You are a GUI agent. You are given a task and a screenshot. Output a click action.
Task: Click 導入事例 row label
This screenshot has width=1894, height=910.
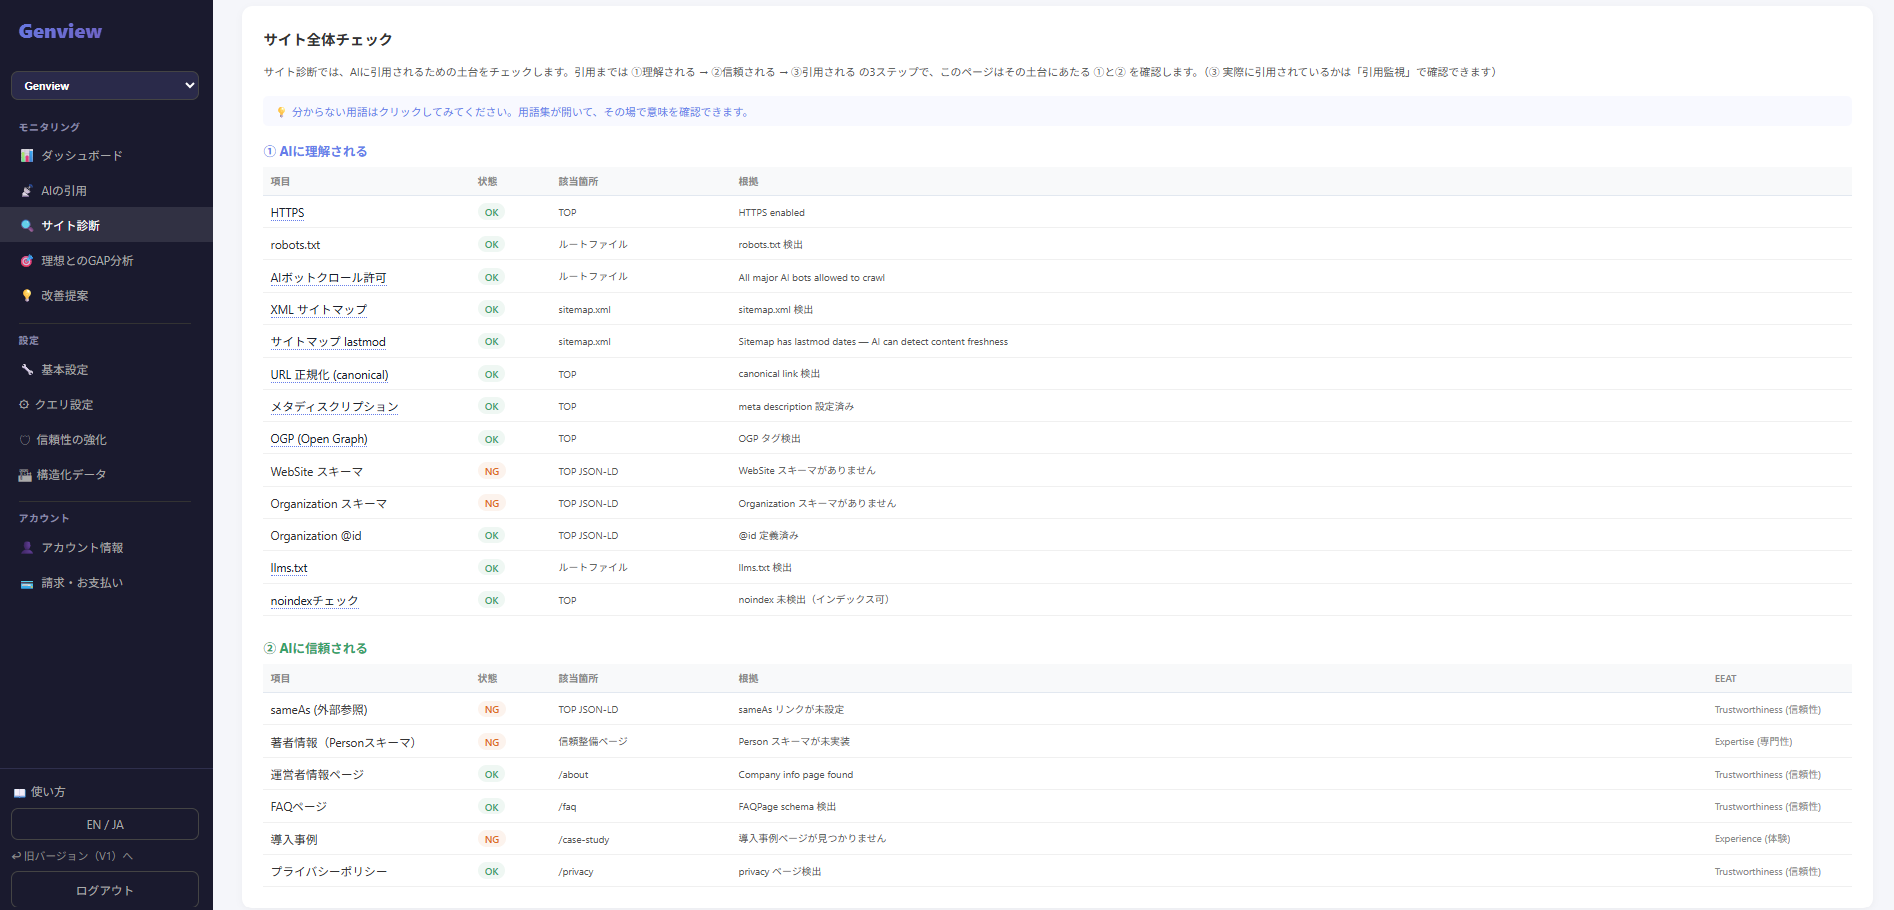(x=294, y=840)
